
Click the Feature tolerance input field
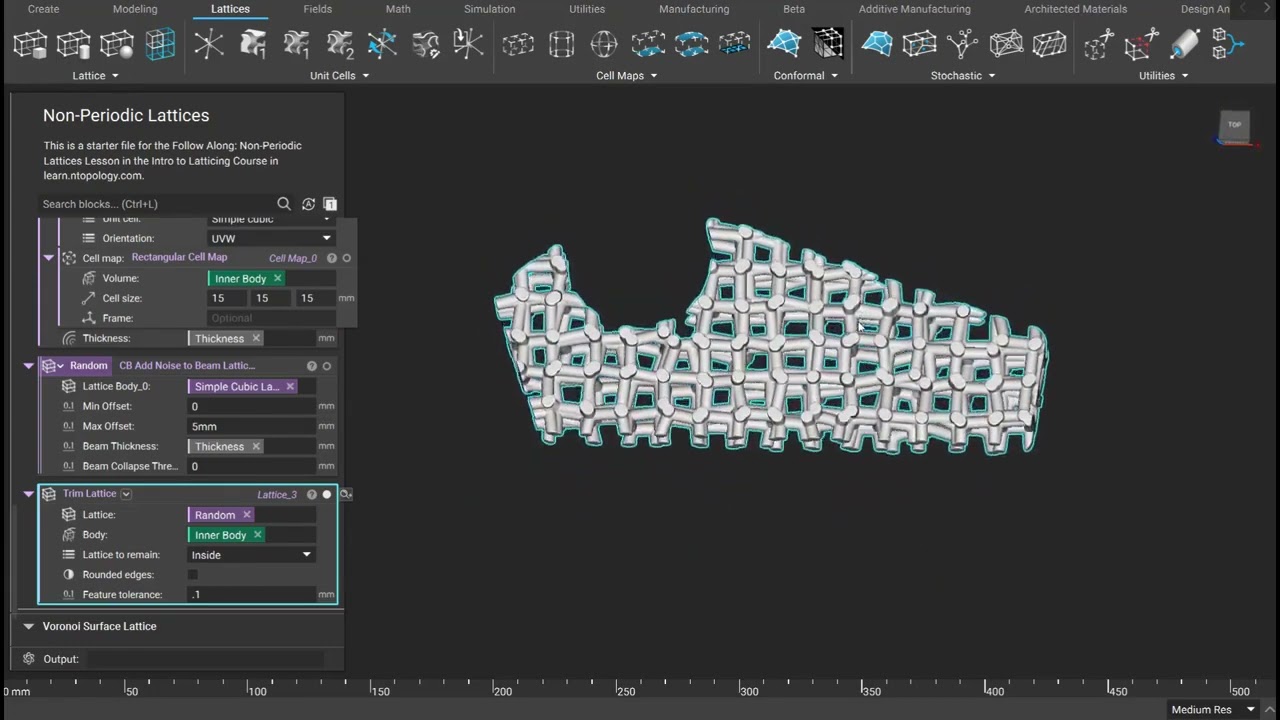(x=251, y=595)
